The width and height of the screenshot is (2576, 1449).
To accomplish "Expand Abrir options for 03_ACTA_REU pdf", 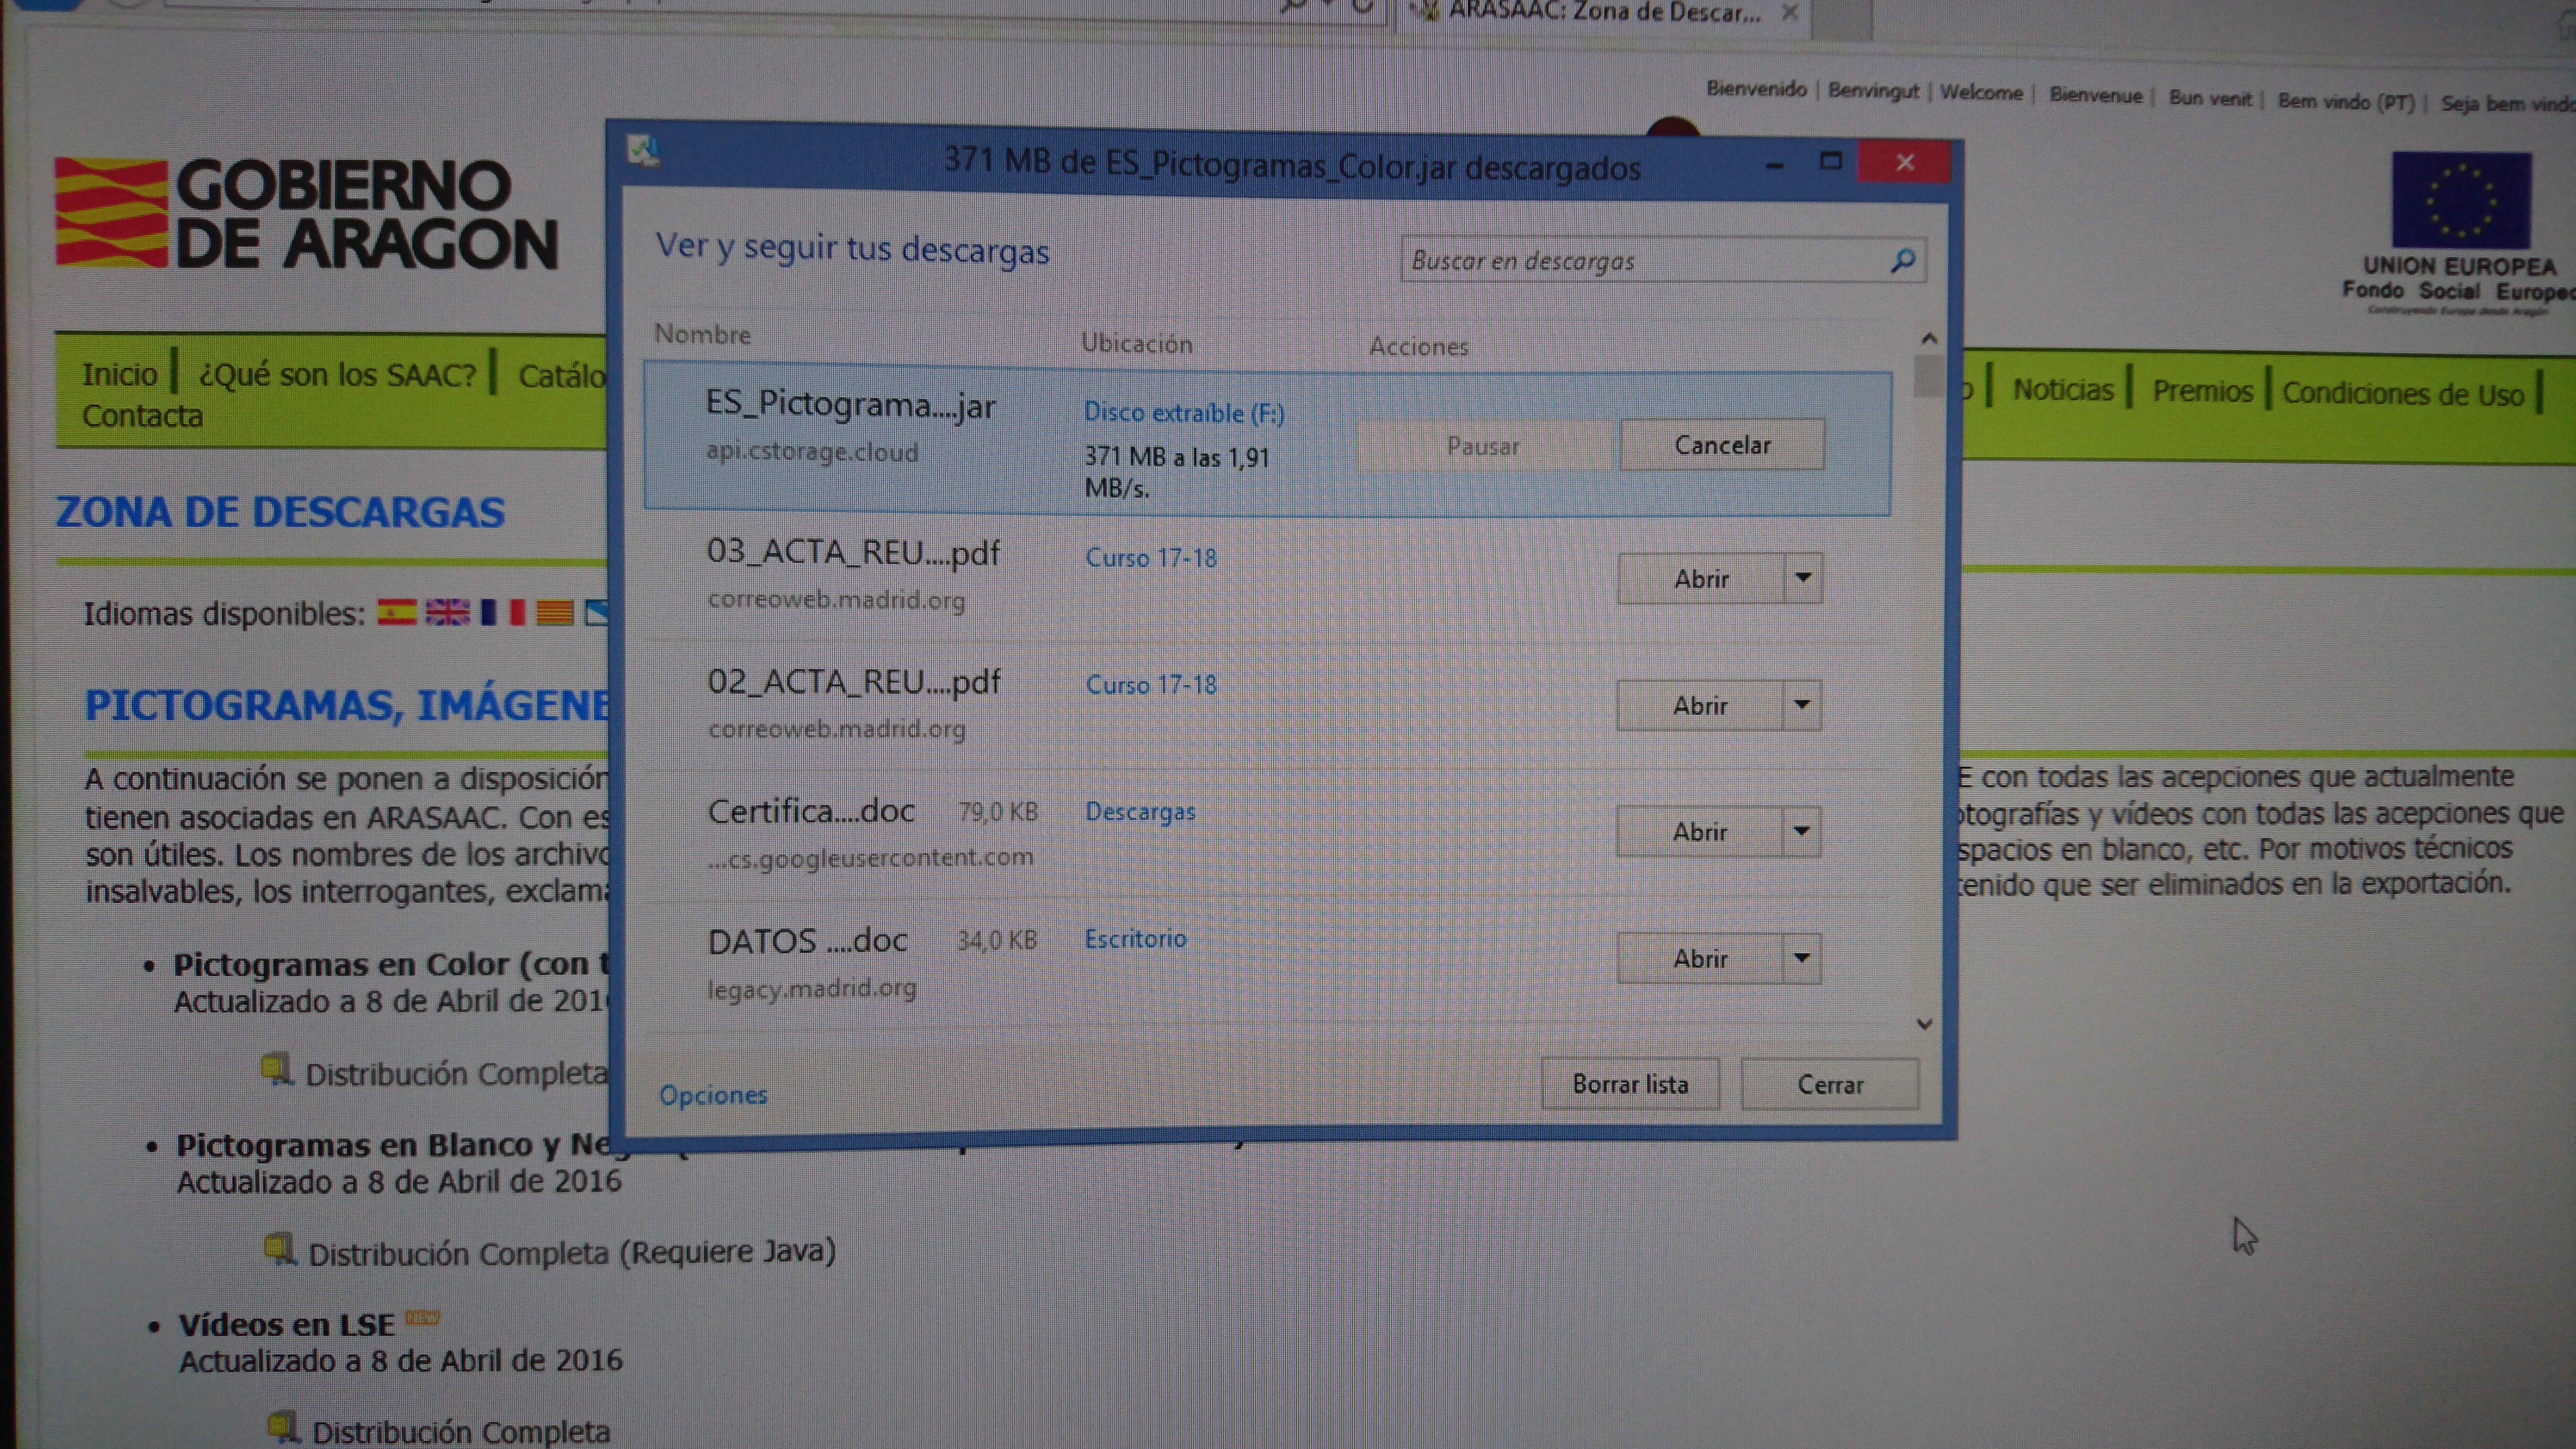I will coord(1803,578).
